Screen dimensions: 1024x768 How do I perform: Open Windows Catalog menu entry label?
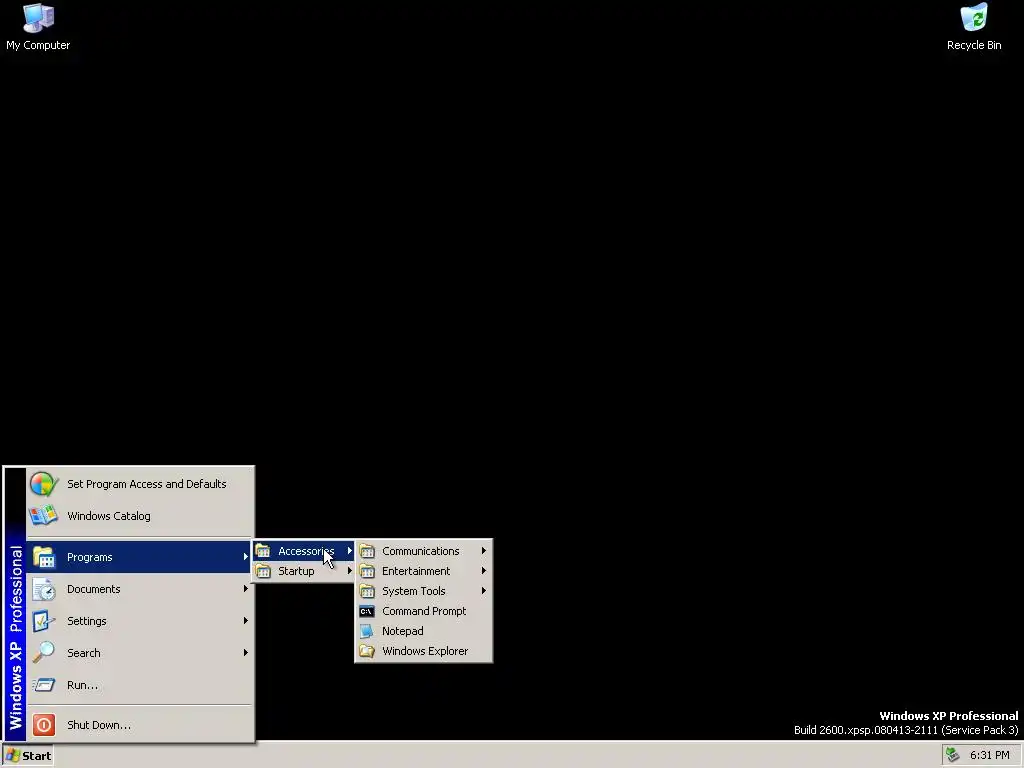tap(109, 516)
